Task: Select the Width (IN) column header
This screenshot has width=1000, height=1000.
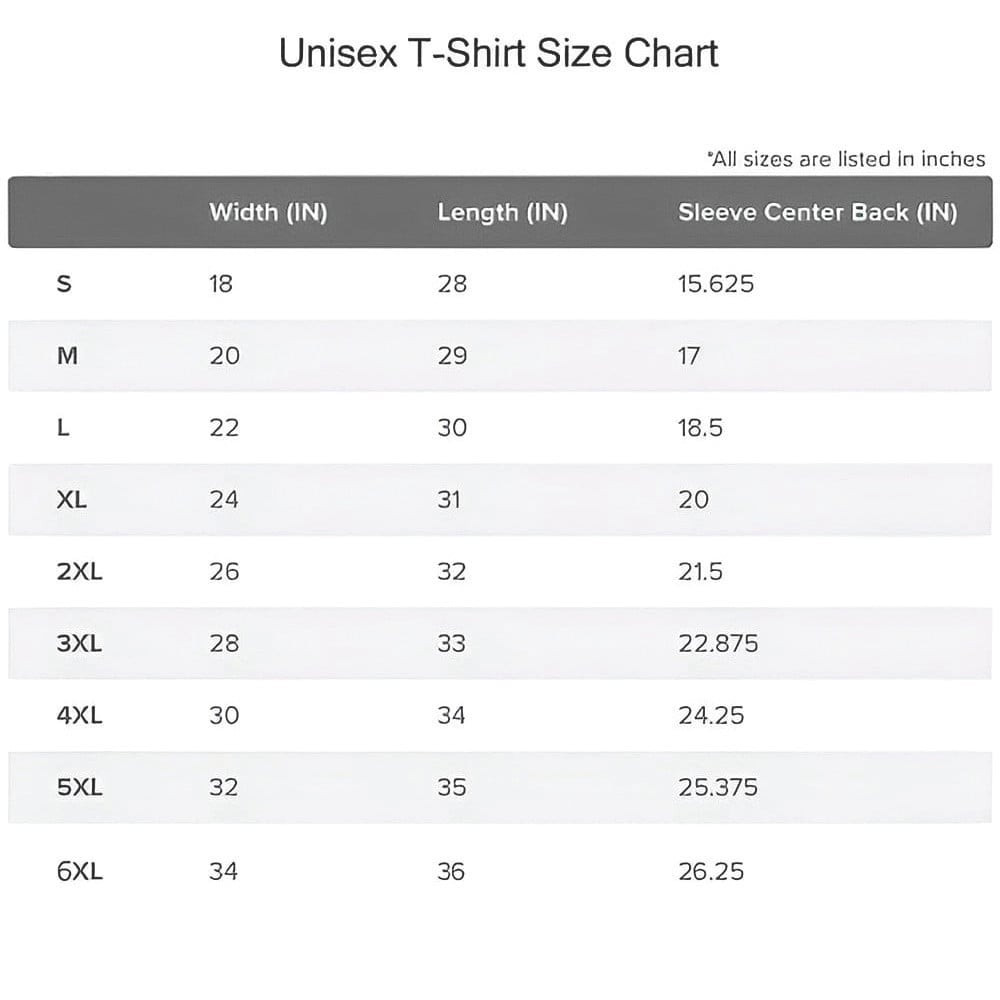Action: pyautogui.click(x=268, y=213)
